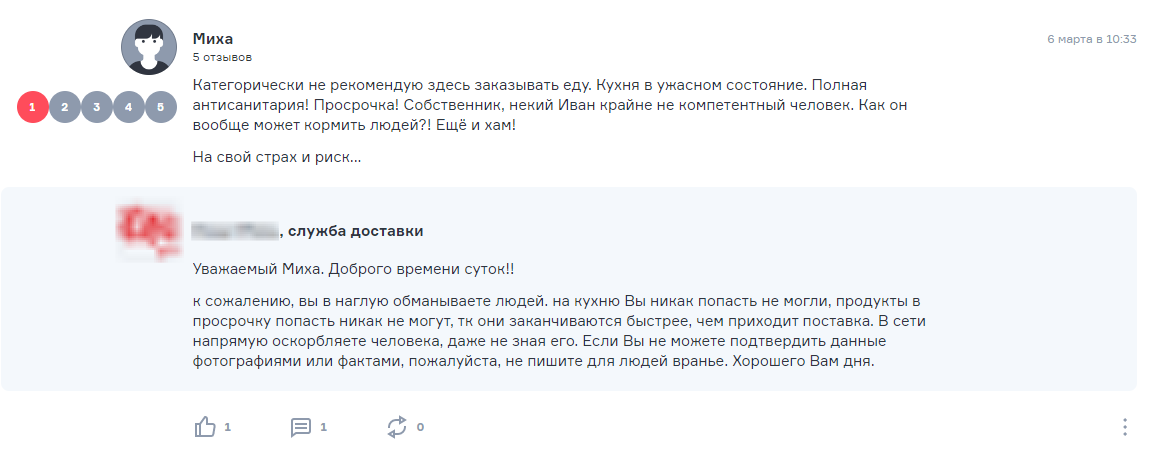Click the repost arrows icon
The width and height of the screenshot is (1156, 451).
[397, 426]
